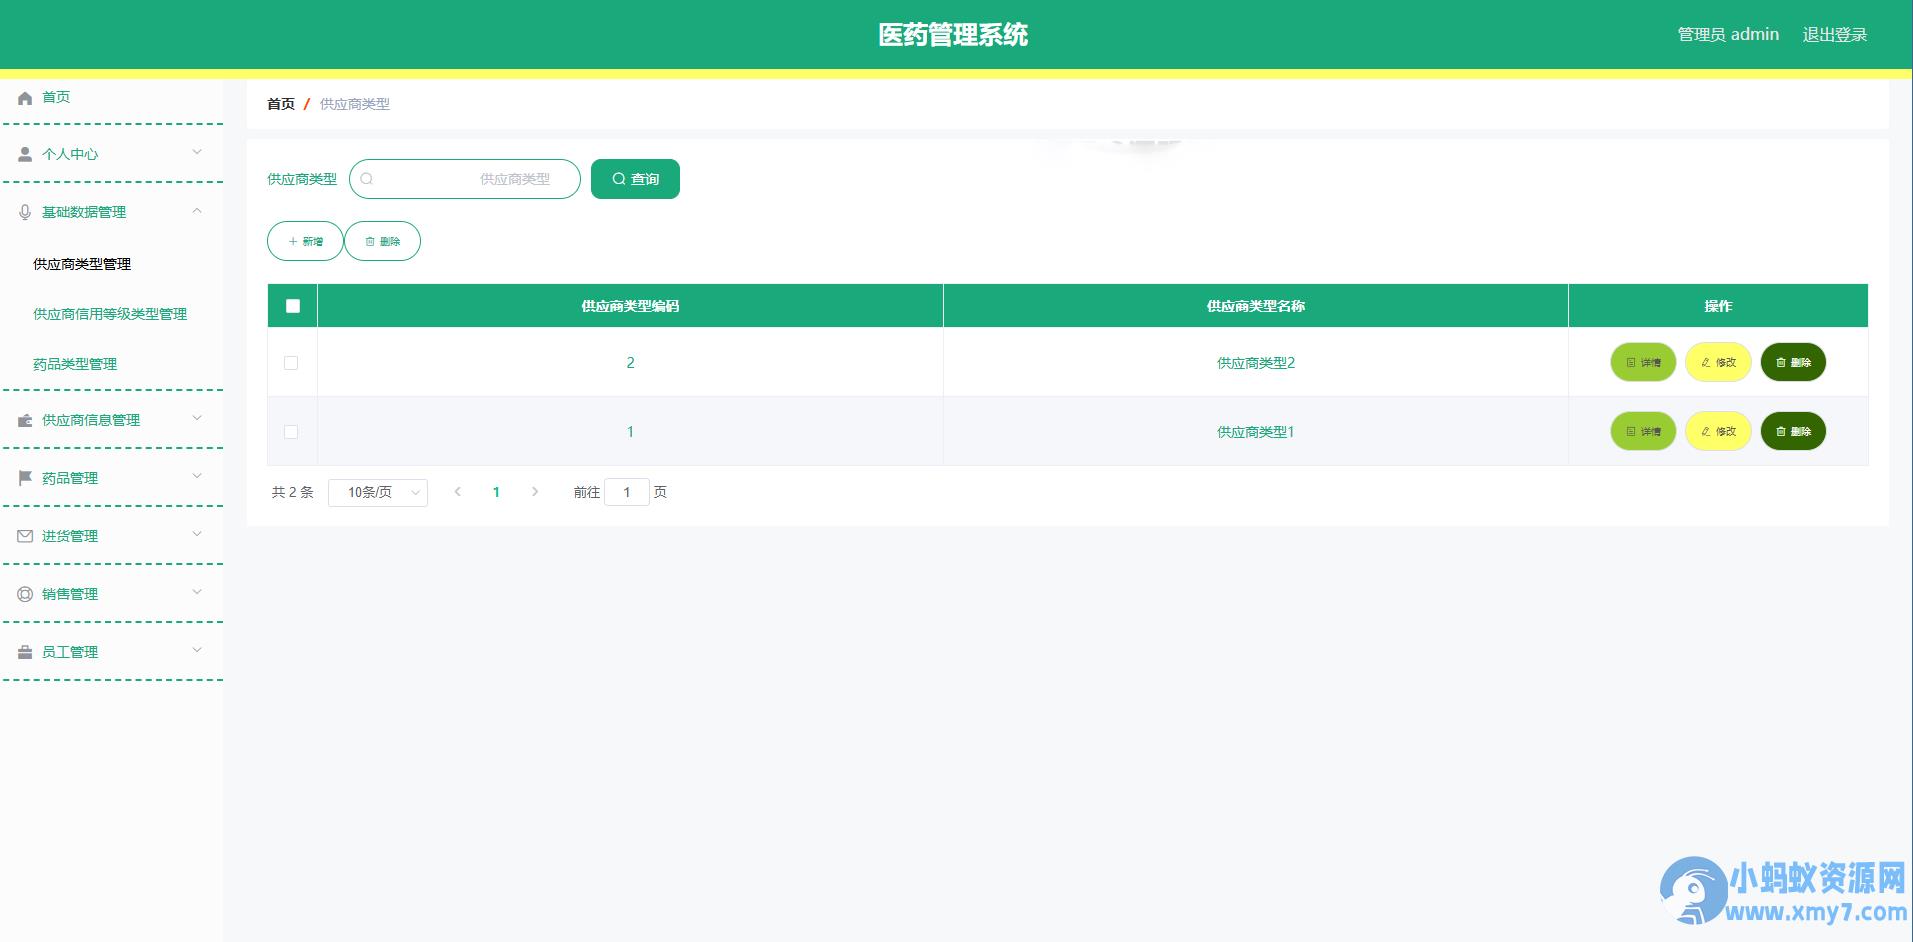Go to the next page arrow

(x=535, y=492)
